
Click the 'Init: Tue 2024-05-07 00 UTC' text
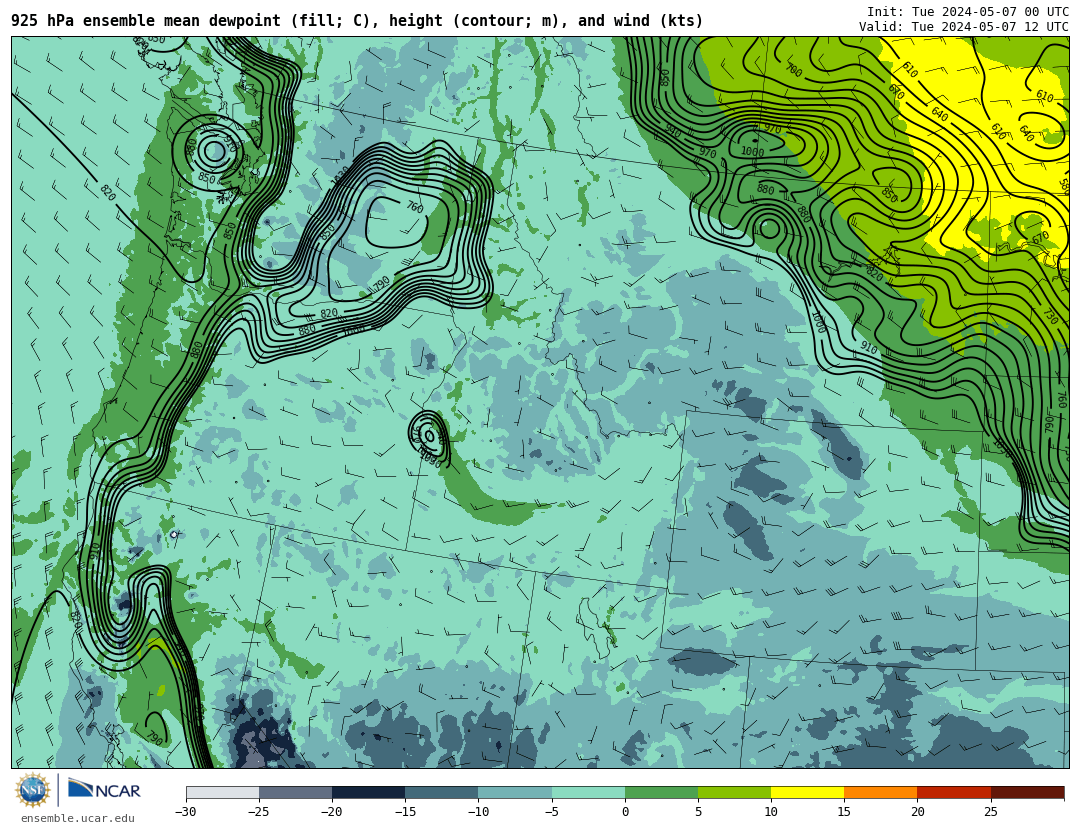tap(968, 12)
